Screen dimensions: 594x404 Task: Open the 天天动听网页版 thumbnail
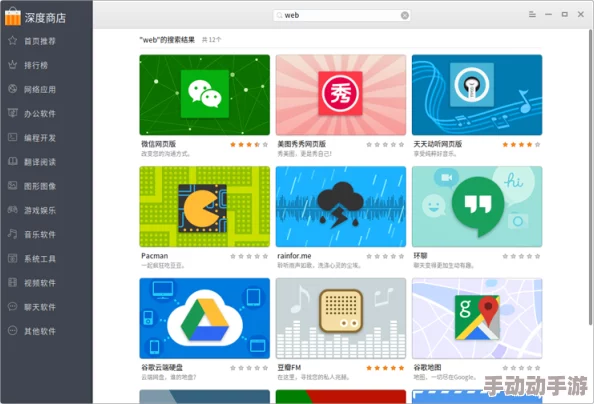[477, 95]
